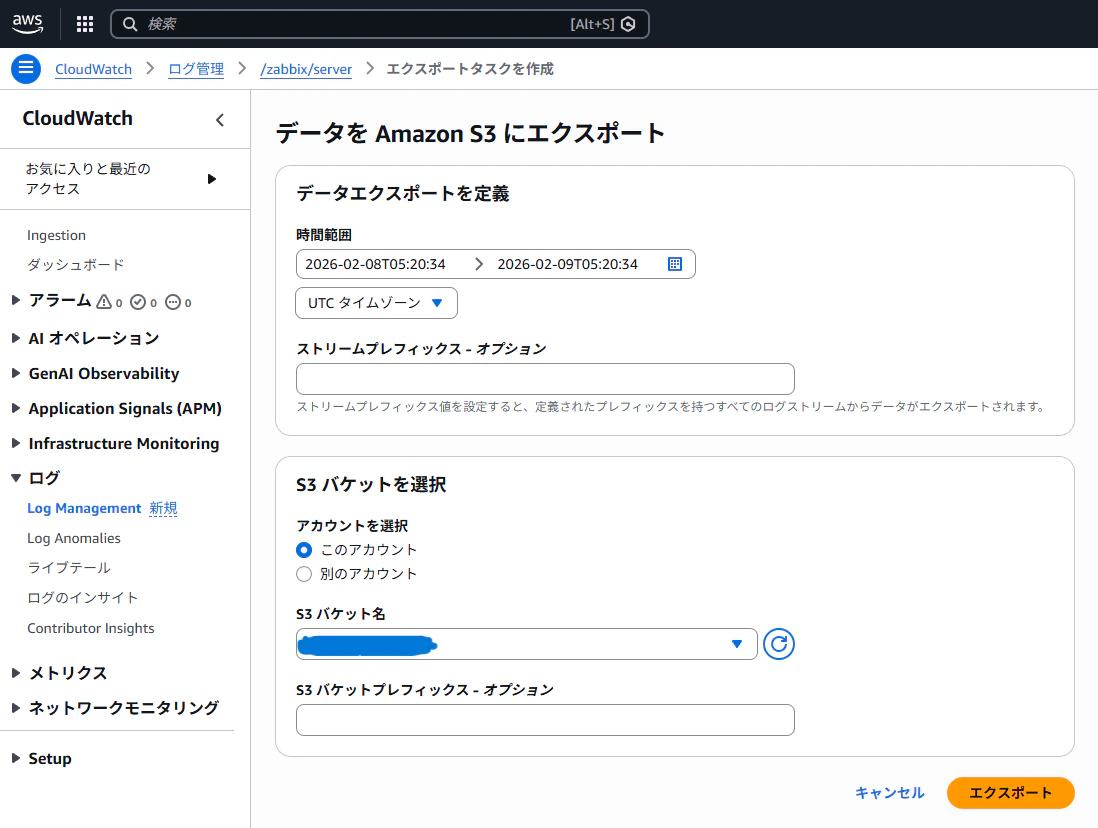This screenshot has height=828, width=1098.
Task: Open the calendar picker for time range
Action: [674, 264]
